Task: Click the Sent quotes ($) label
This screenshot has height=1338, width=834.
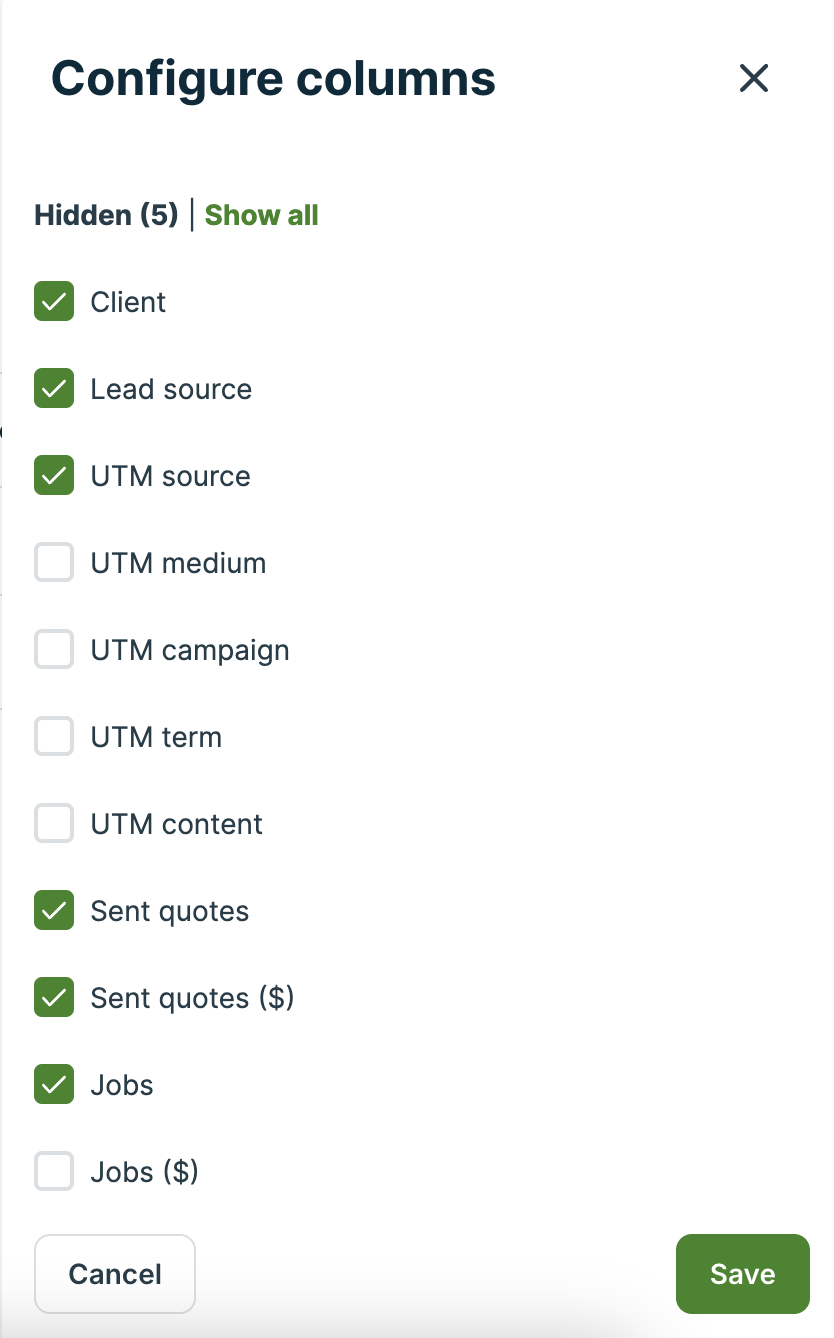Action: tap(192, 998)
